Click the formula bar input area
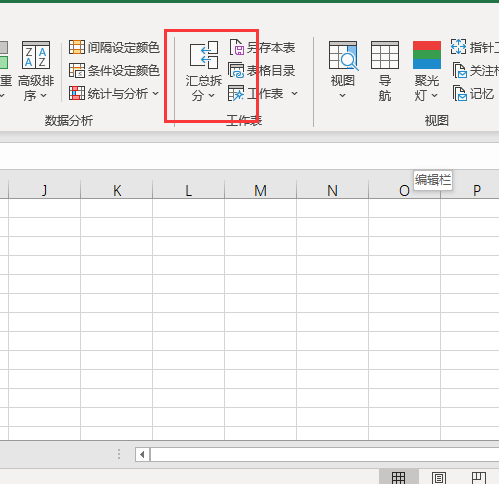 click(249, 156)
